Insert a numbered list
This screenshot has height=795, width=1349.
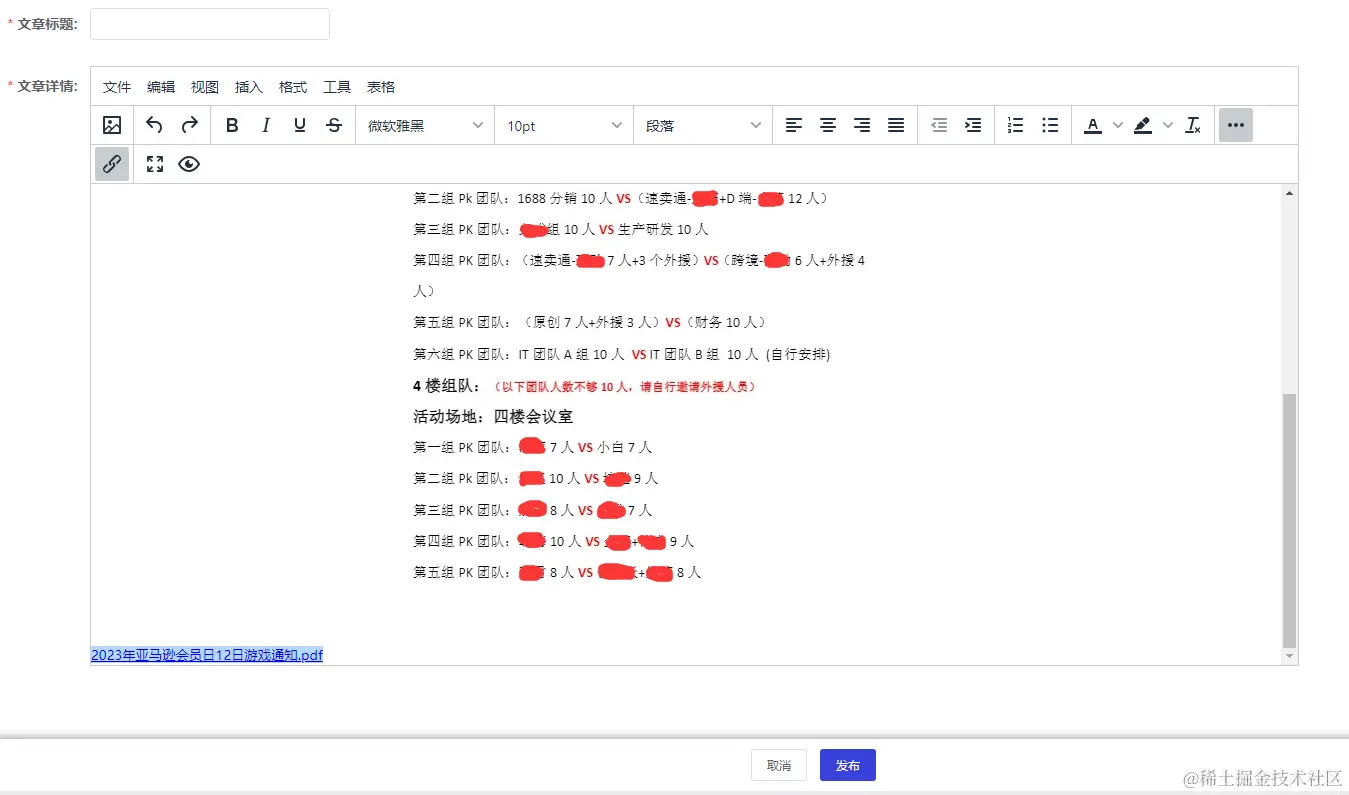[x=1016, y=125]
